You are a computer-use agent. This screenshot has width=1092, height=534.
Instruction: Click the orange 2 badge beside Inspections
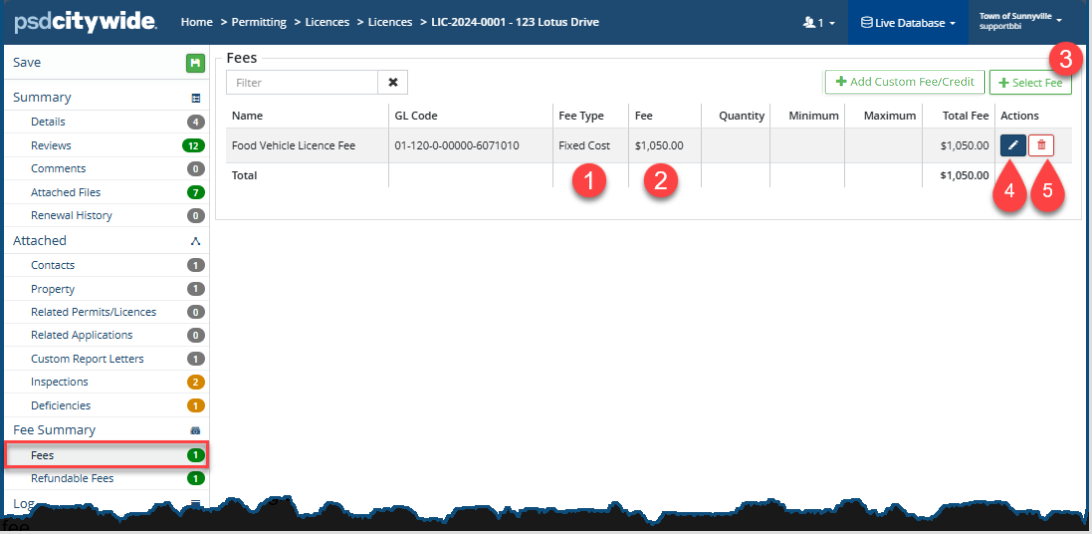[196, 382]
